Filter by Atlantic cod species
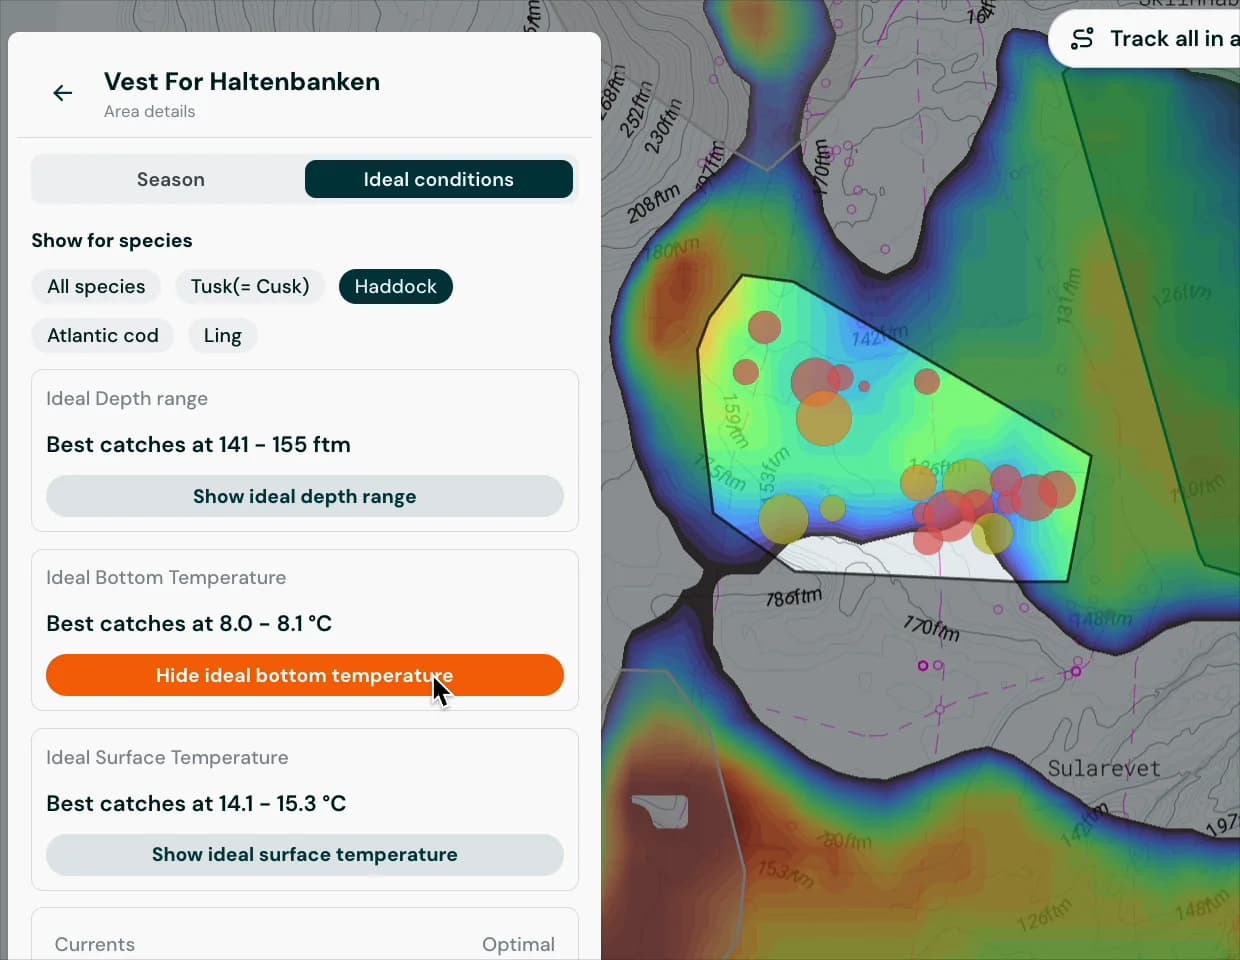This screenshot has height=960, width=1240. click(x=103, y=335)
